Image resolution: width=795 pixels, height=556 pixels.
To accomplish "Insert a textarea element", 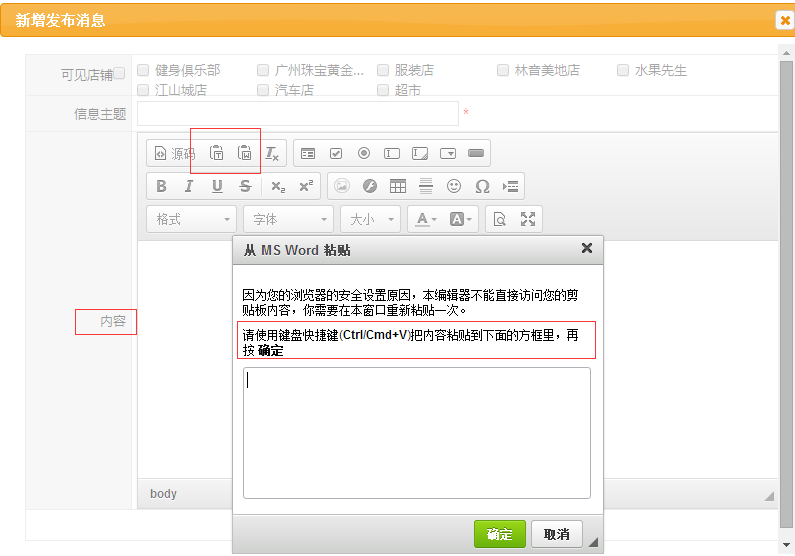I will (x=420, y=153).
